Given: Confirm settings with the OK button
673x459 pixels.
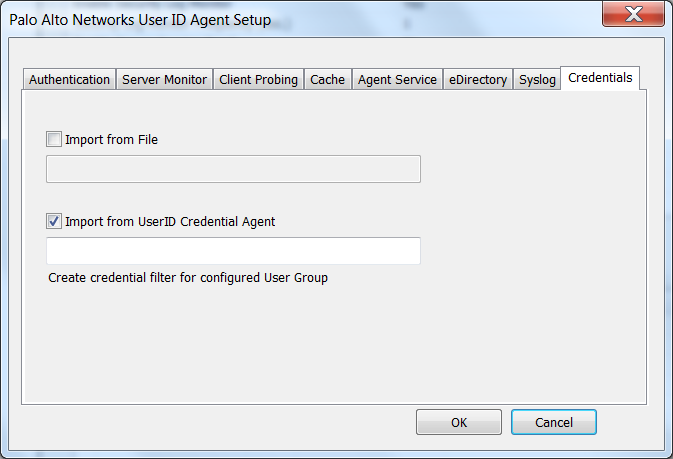Looking at the screenshot, I should 459,423.
